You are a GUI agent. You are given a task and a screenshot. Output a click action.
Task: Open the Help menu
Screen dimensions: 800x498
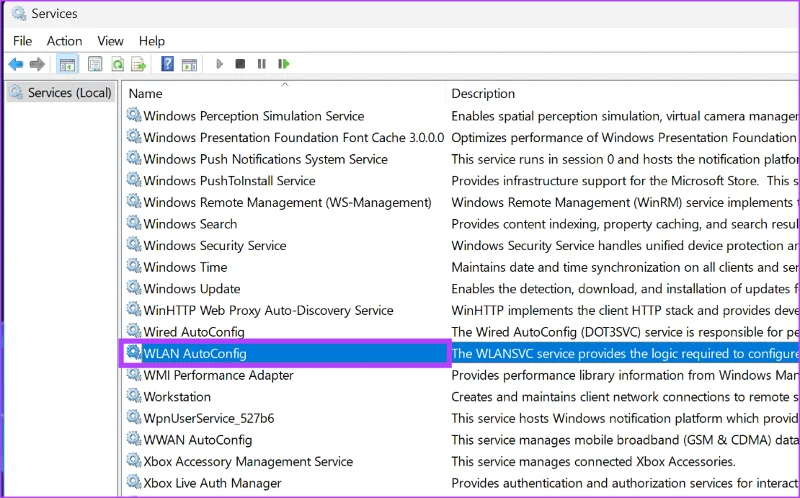point(152,41)
